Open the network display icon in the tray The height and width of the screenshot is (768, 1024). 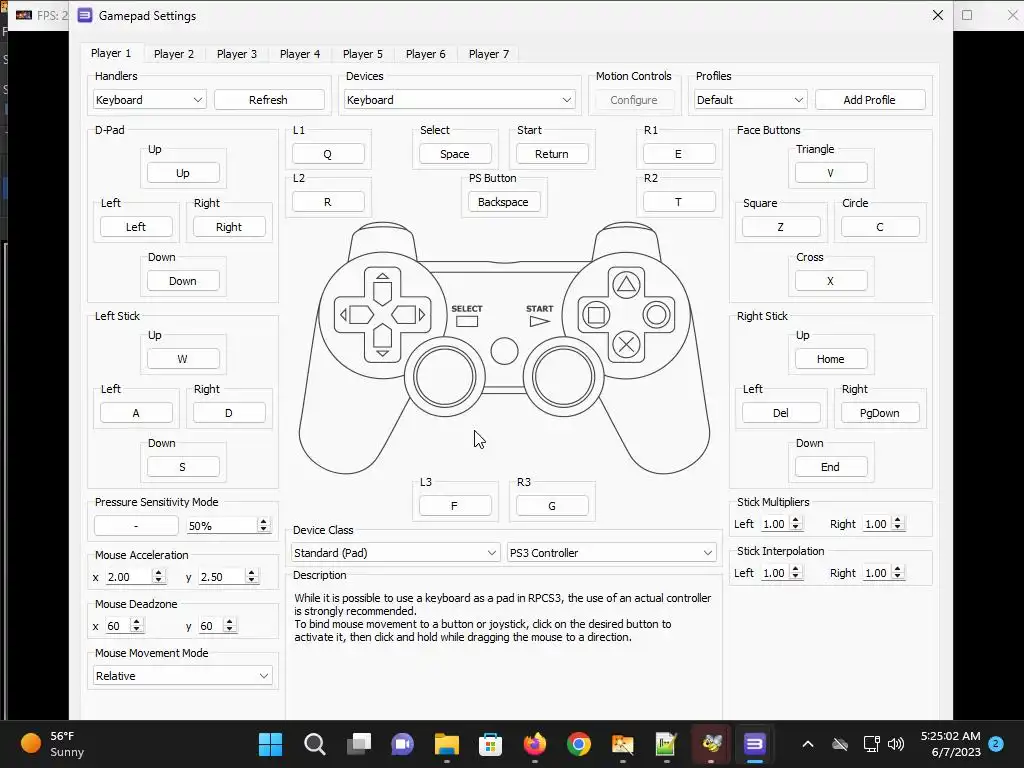point(871,744)
